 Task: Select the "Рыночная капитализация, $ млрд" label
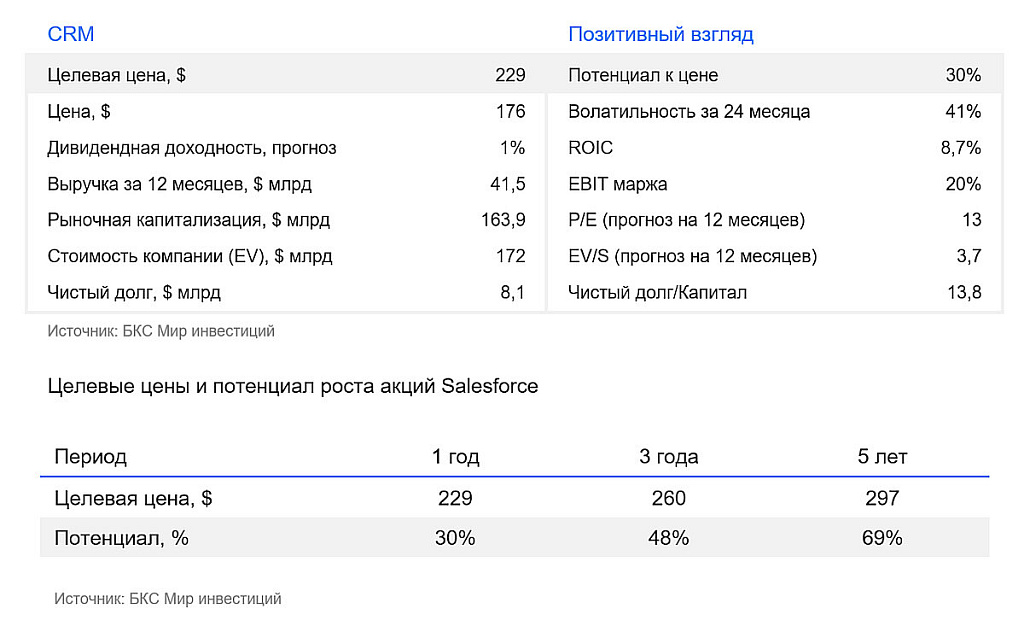click(188, 220)
